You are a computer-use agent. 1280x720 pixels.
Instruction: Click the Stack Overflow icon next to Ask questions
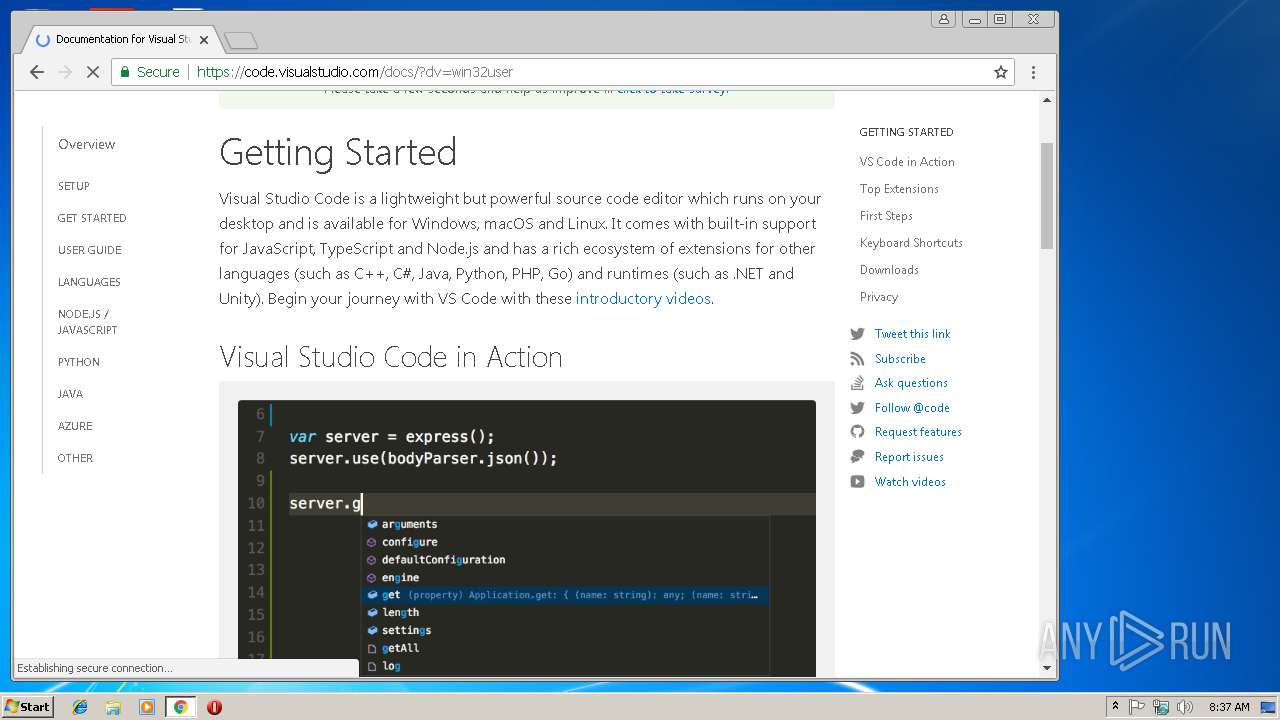[x=857, y=383]
